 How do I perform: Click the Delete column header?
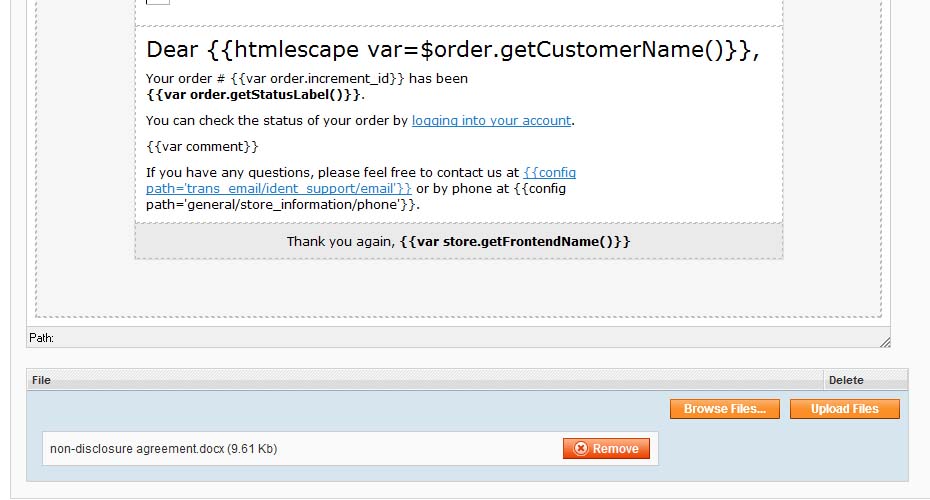pyautogui.click(x=845, y=380)
